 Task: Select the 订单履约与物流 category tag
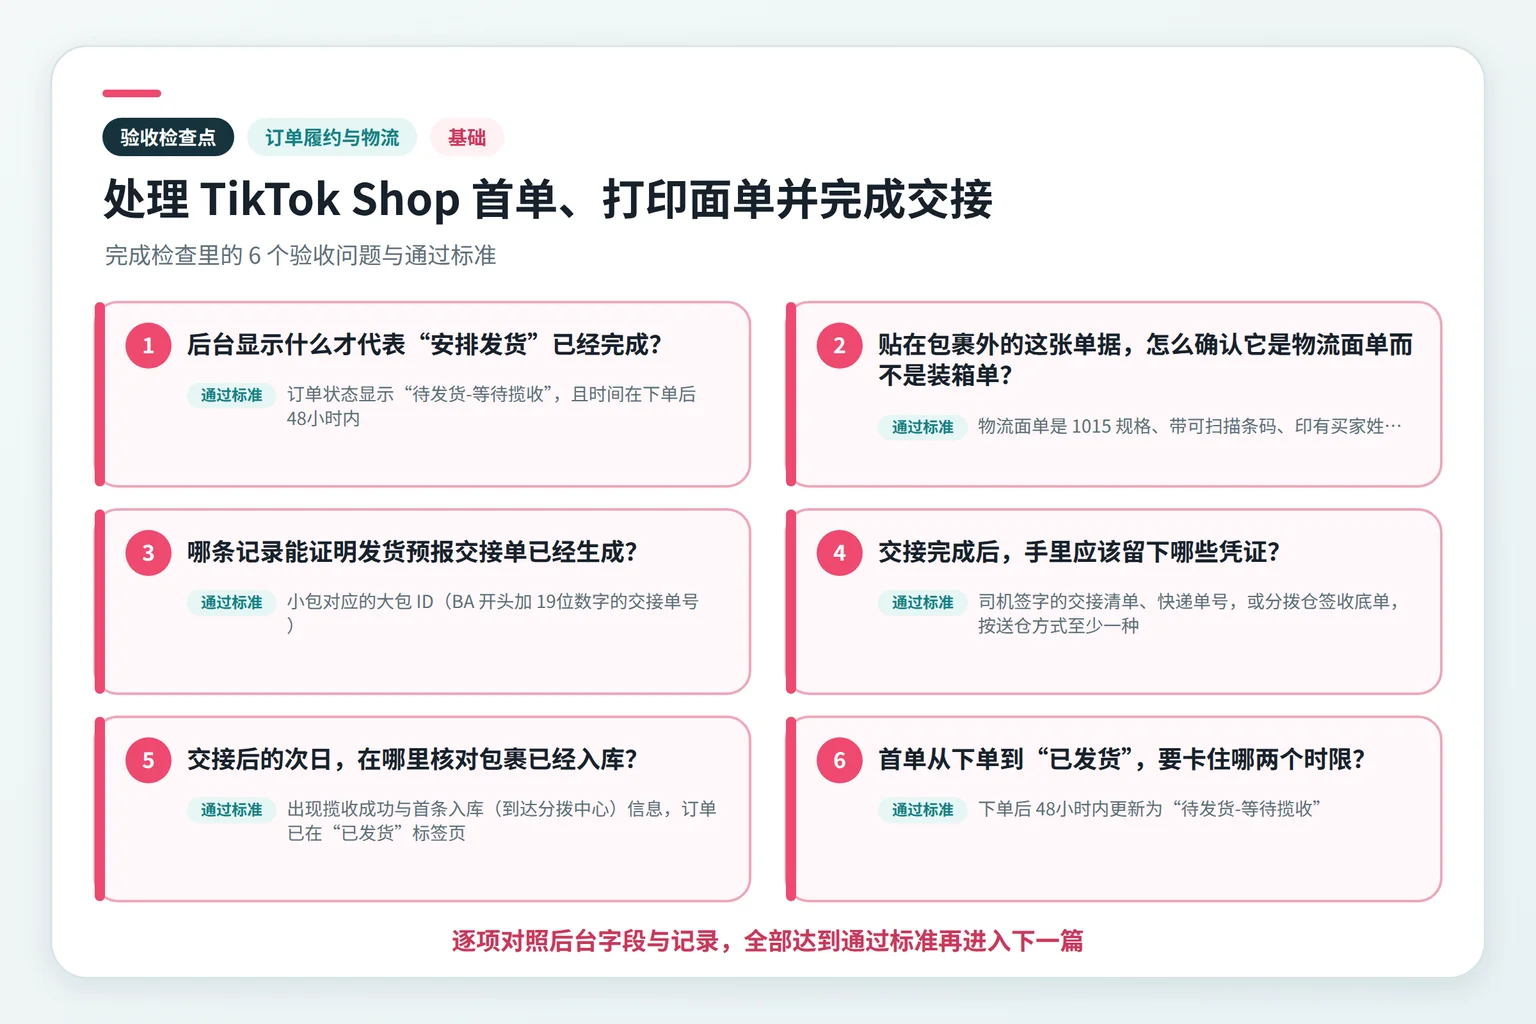pyautogui.click(x=332, y=137)
